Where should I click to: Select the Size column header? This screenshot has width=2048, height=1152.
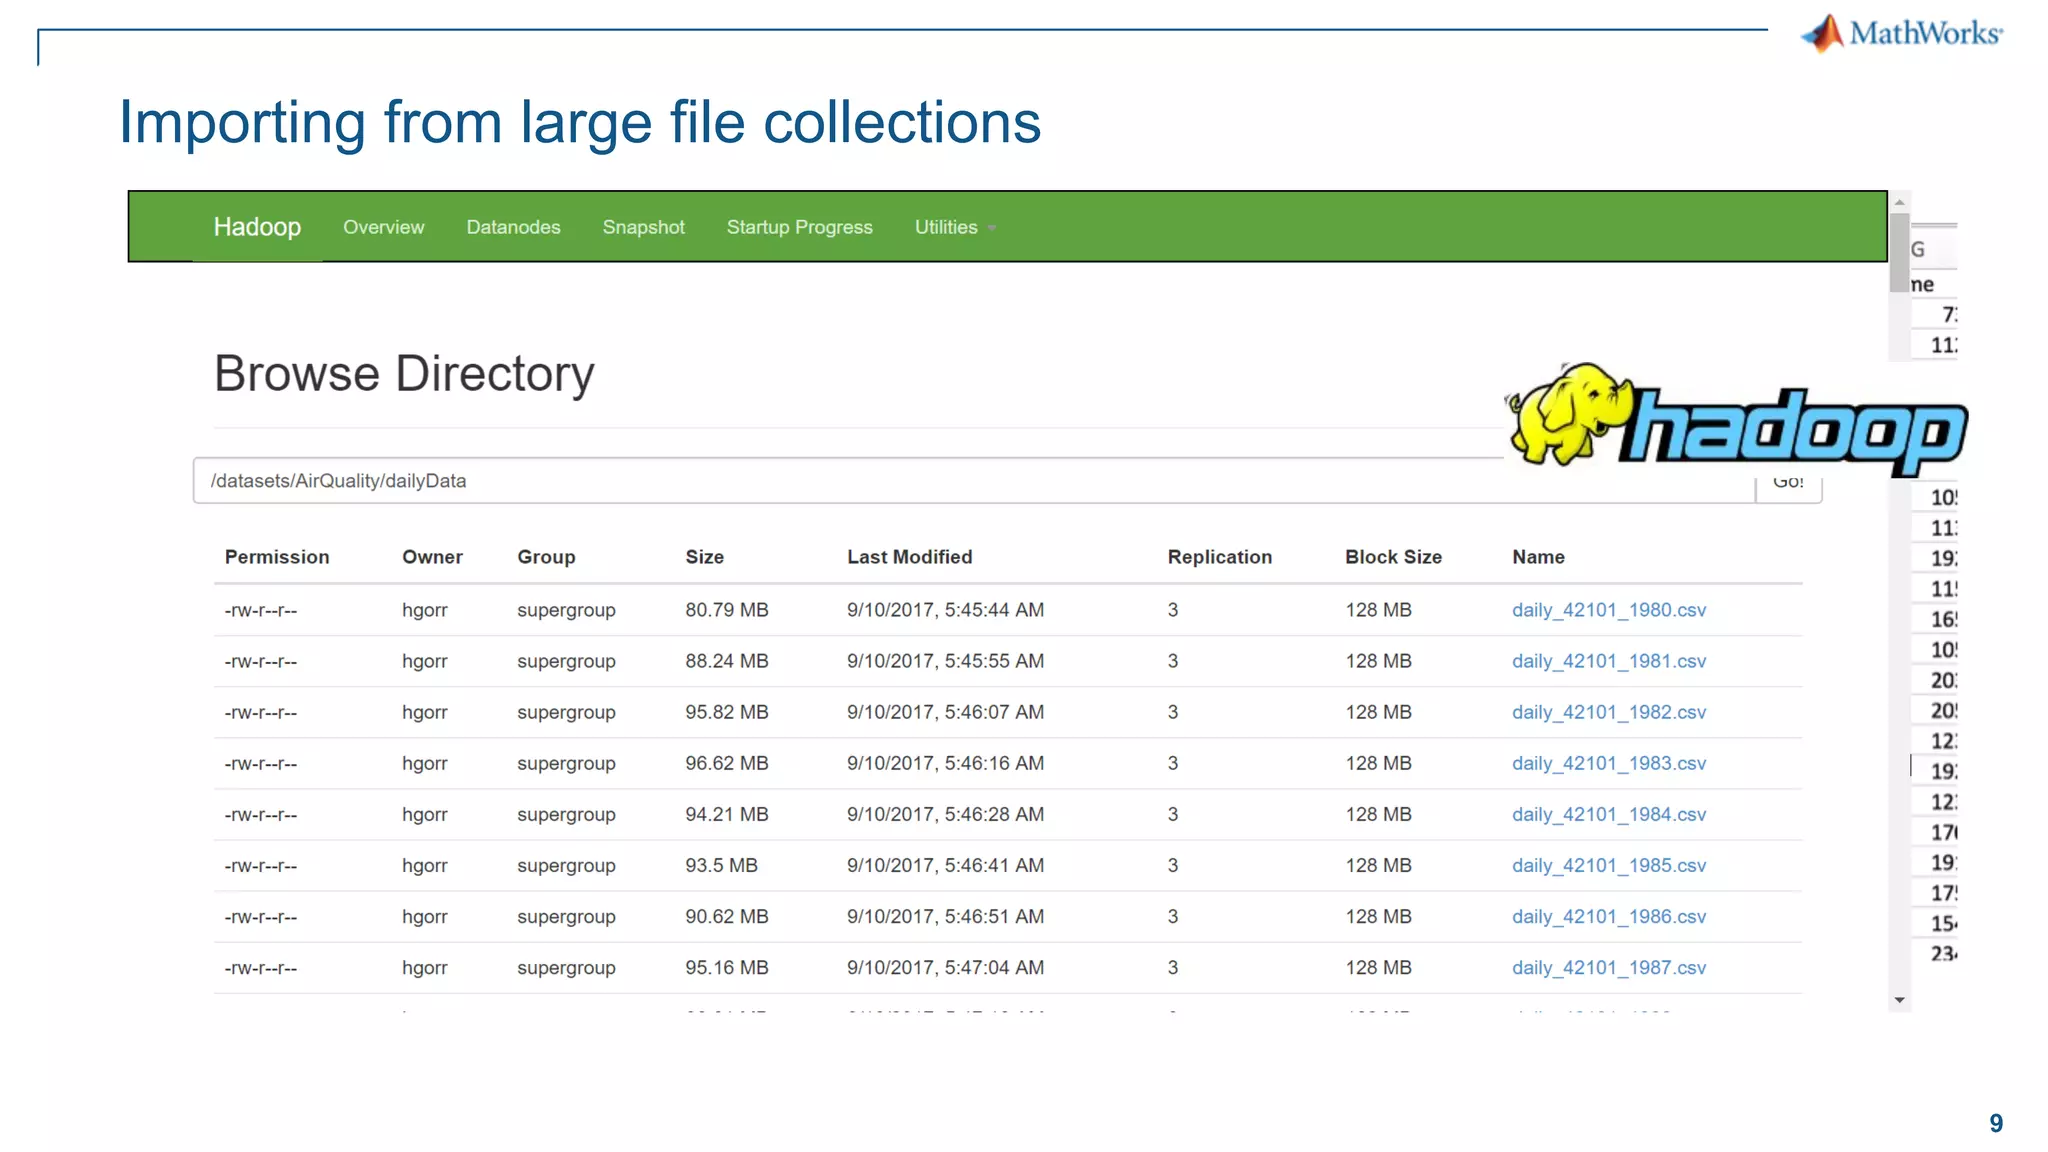[704, 557]
